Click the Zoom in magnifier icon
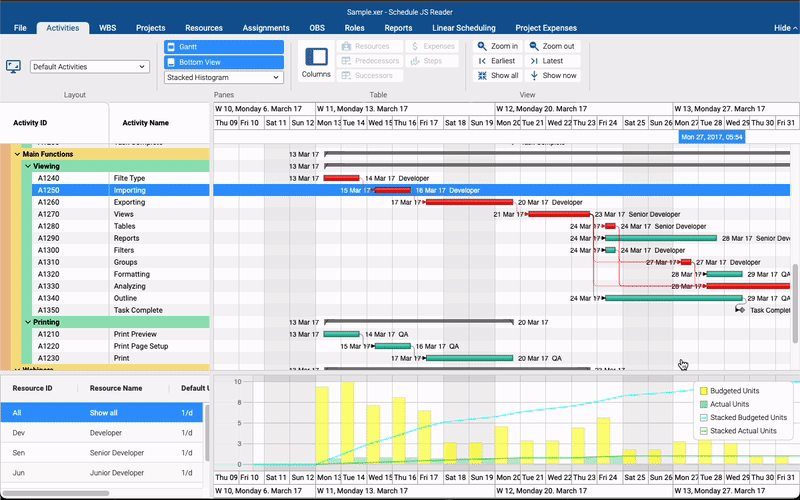Image resolution: width=800 pixels, height=500 pixels. coord(482,46)
